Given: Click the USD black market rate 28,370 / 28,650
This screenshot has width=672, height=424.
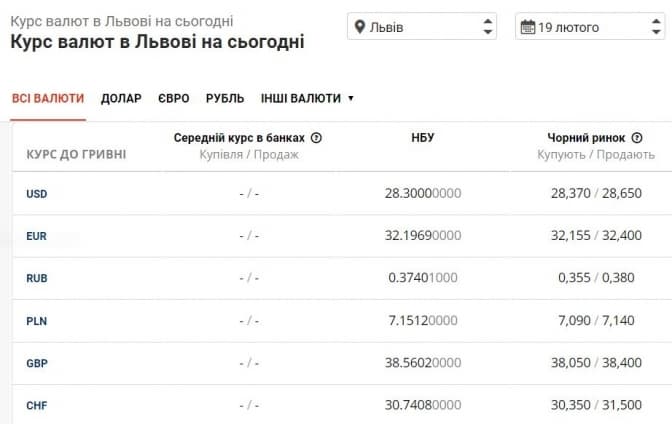Looking at the screenshot, I should 596,193.
